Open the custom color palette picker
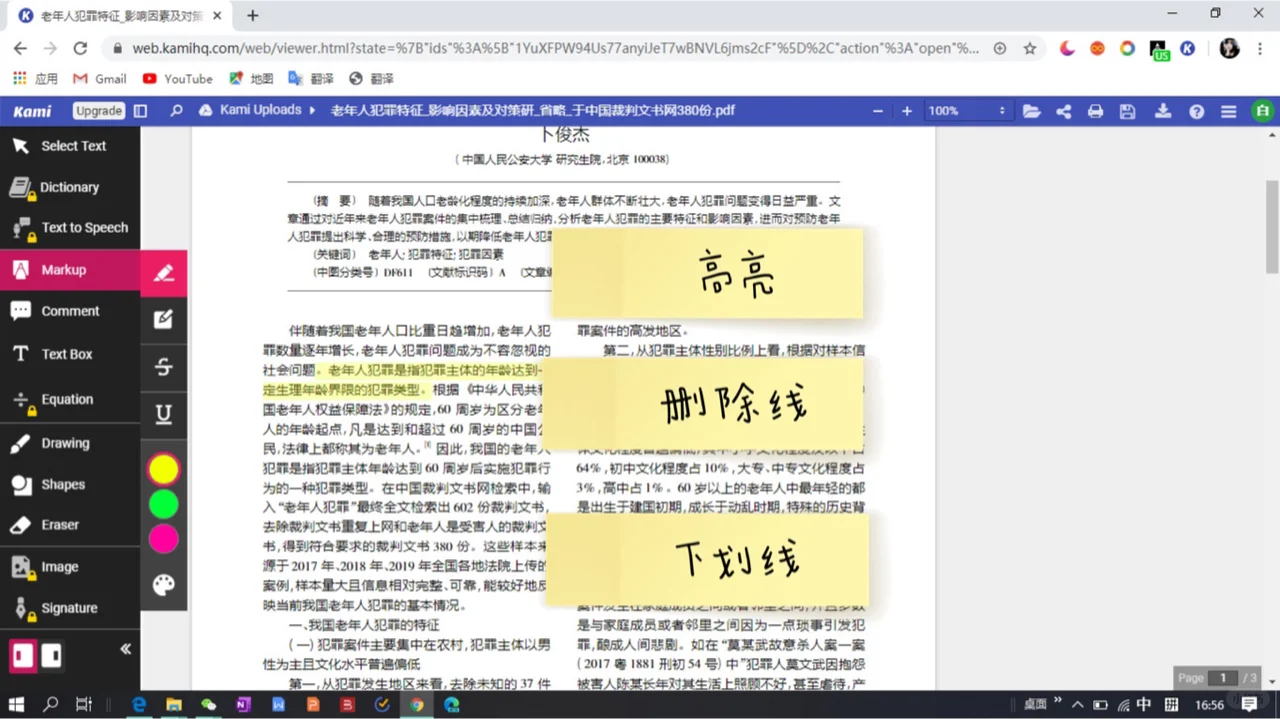Viewport: 1280px width, 719px height. [163, 585]
